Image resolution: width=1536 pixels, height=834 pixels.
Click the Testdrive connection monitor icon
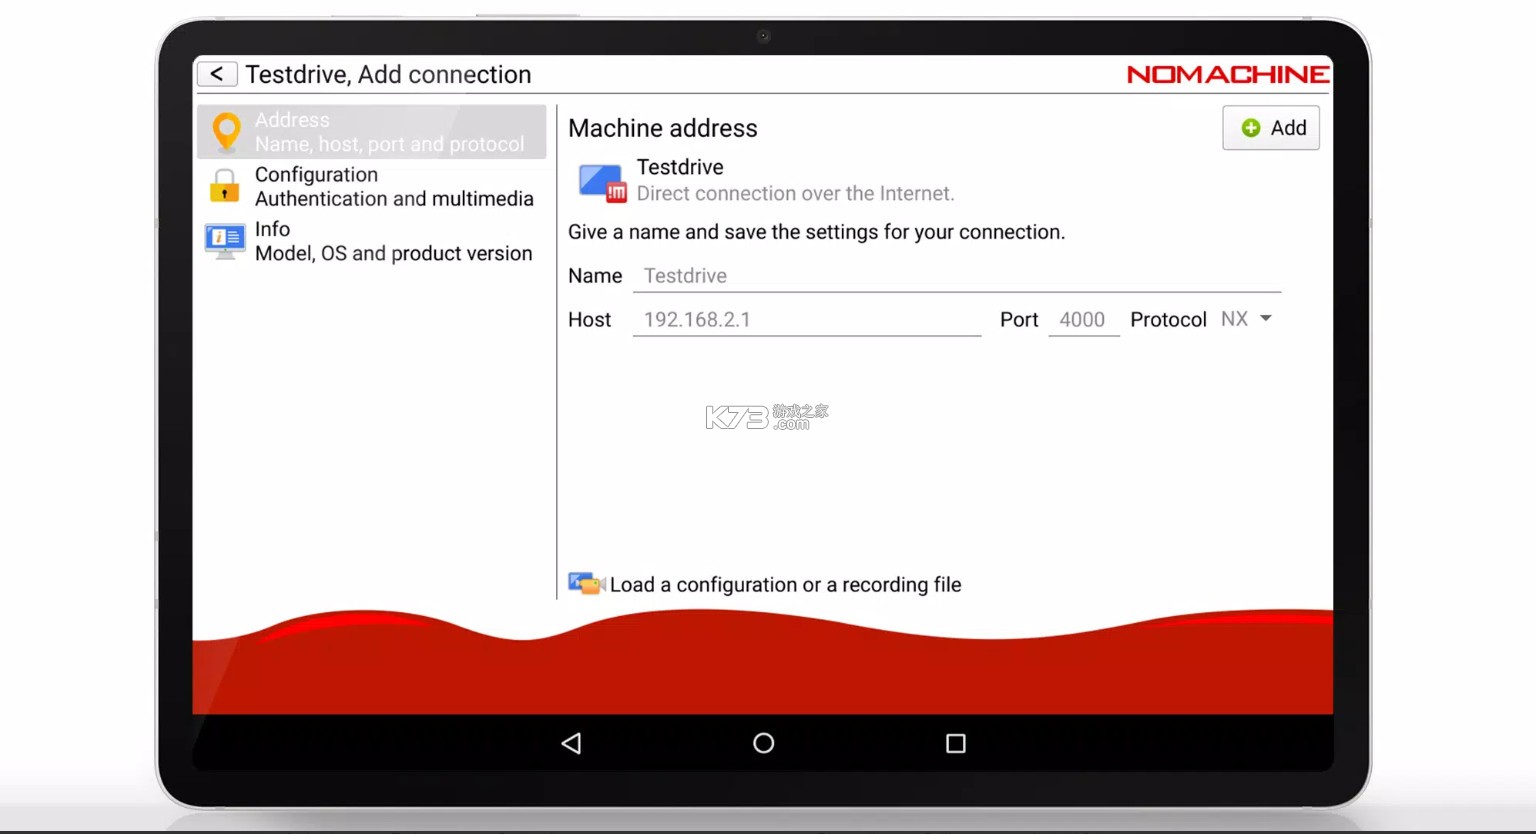coord(603,183)
